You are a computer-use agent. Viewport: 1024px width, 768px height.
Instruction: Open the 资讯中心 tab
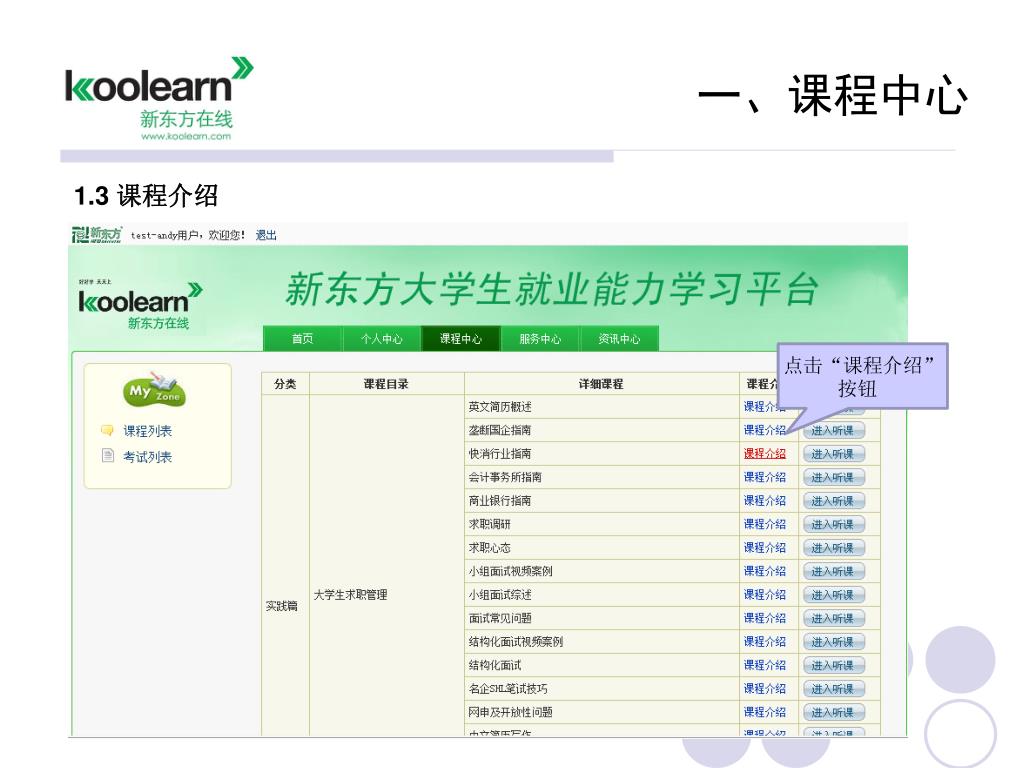619,338
